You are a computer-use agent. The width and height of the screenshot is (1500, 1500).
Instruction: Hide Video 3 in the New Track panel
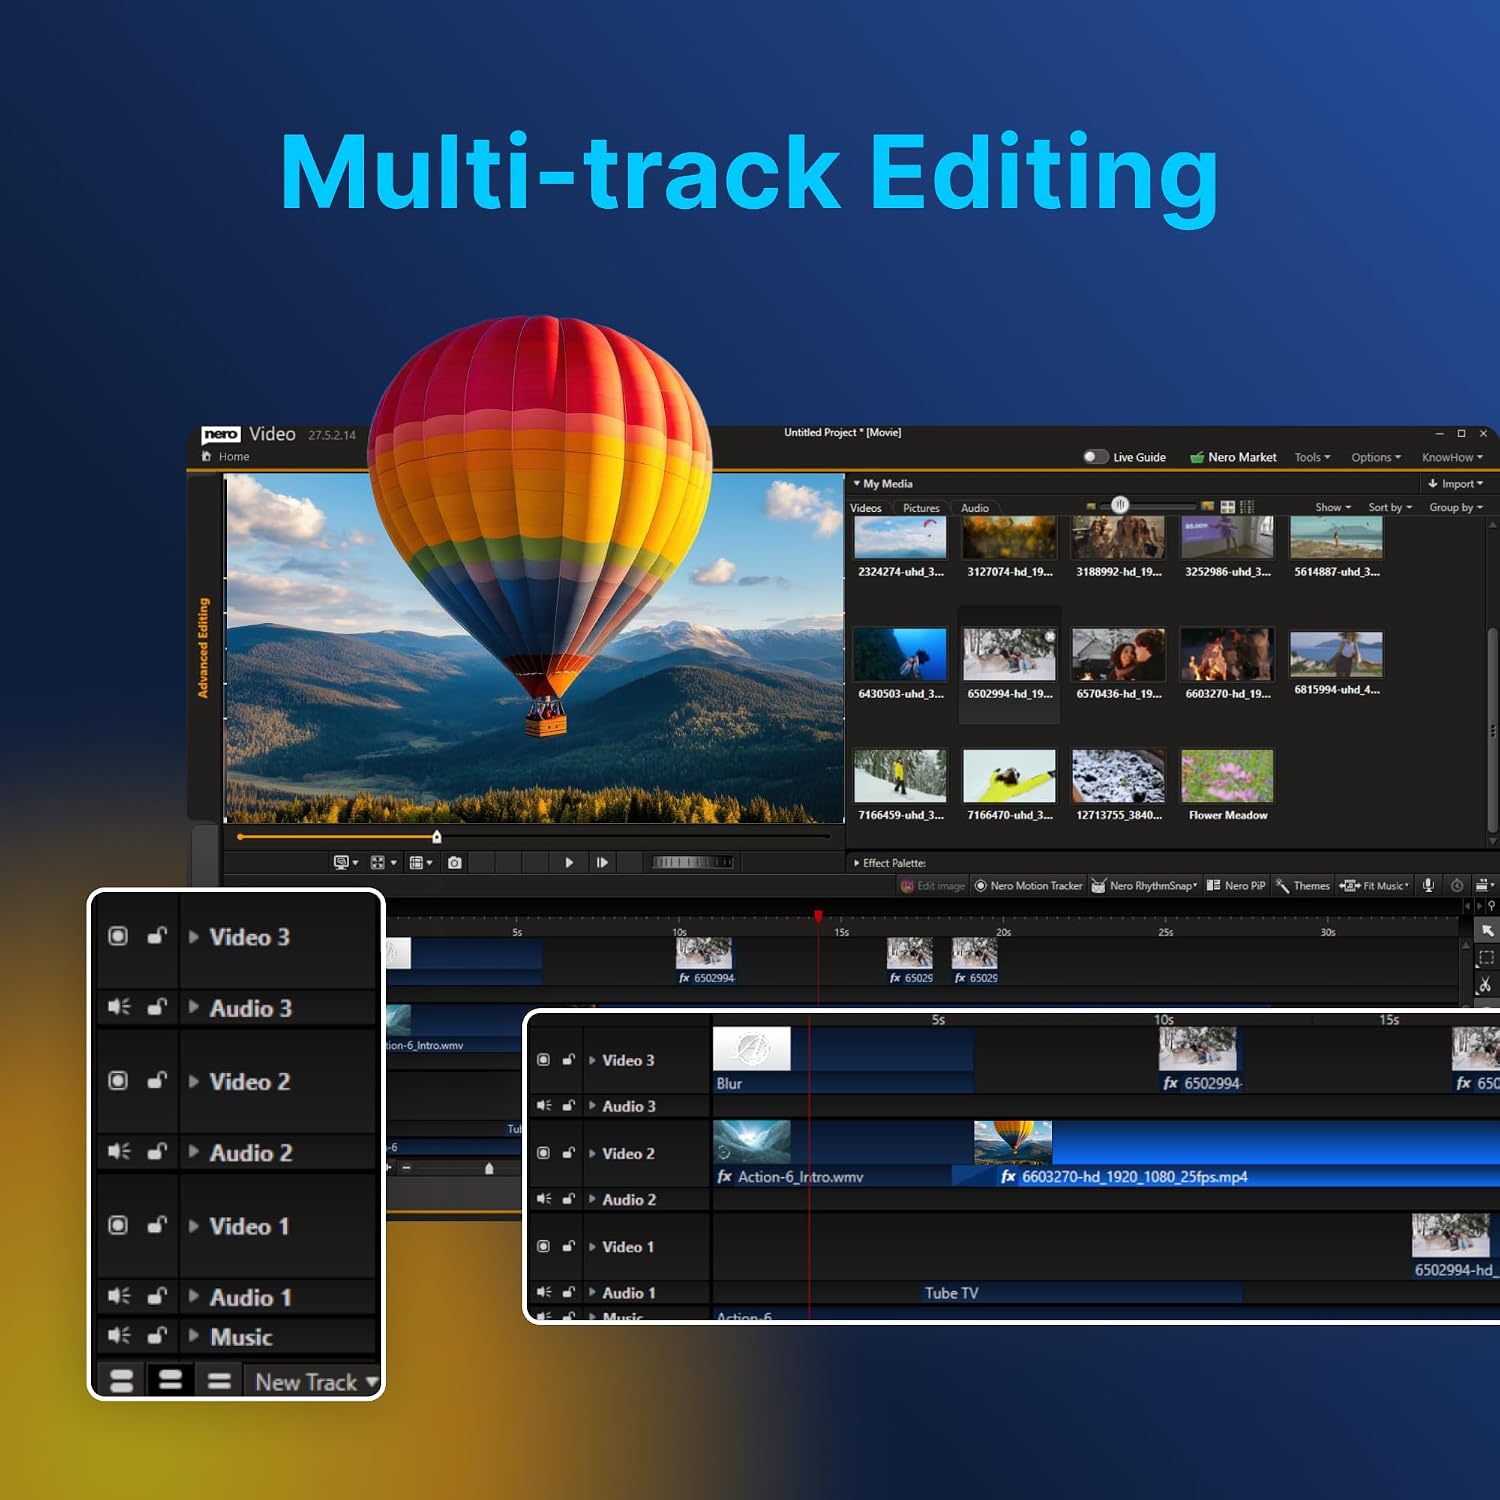pyautogui.click(x=118, y=936)
